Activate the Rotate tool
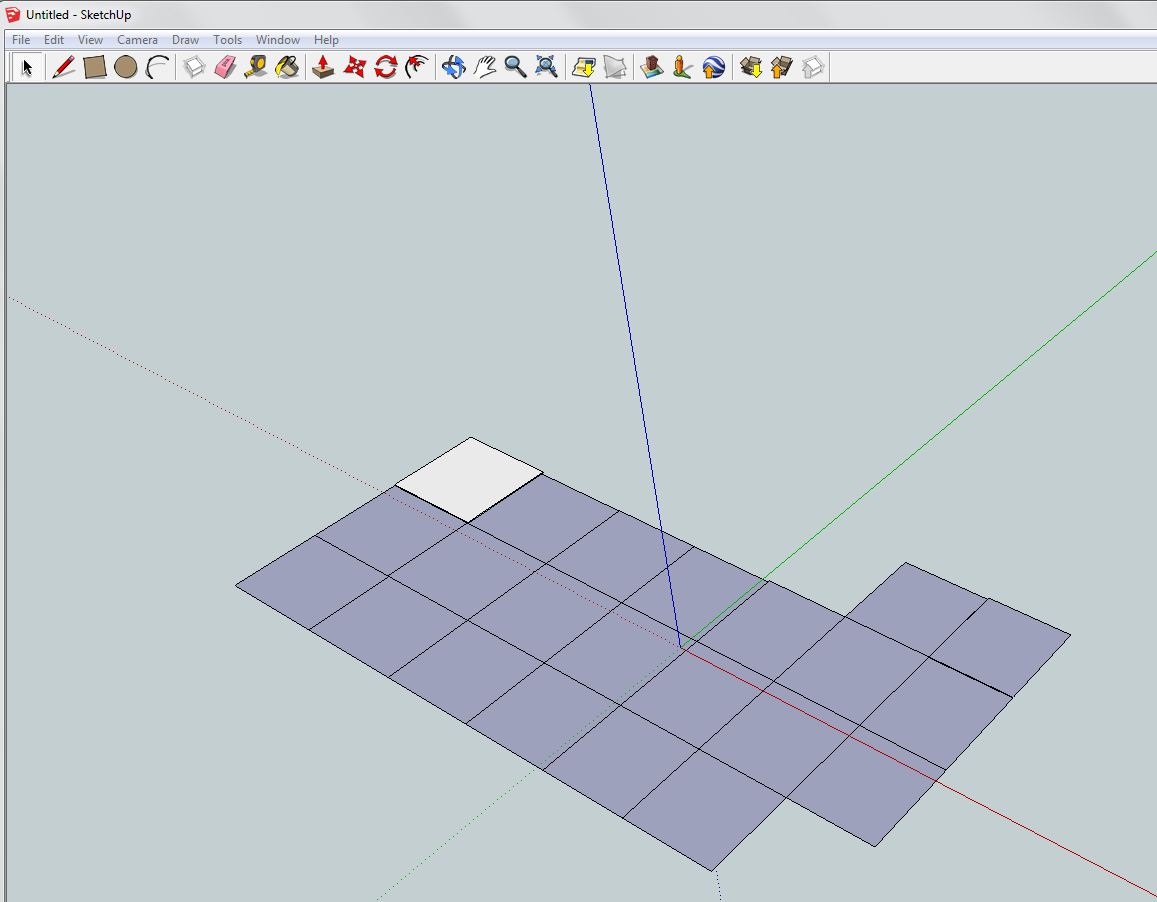The image size is (1157, 902). 386,67
